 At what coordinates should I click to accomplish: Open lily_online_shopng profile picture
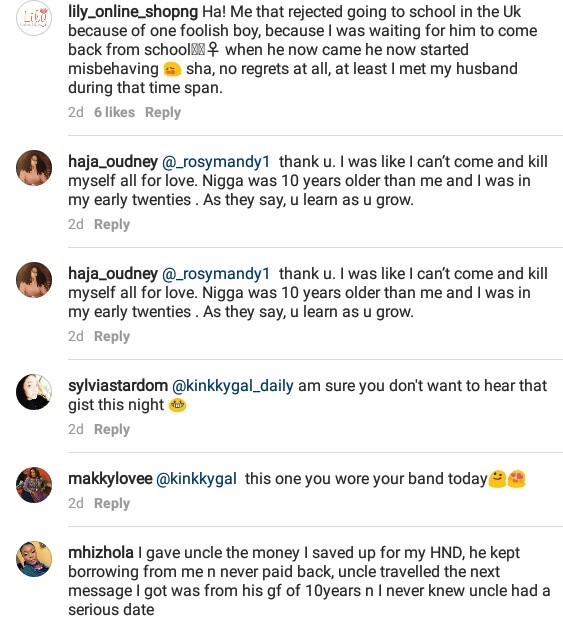34,18
